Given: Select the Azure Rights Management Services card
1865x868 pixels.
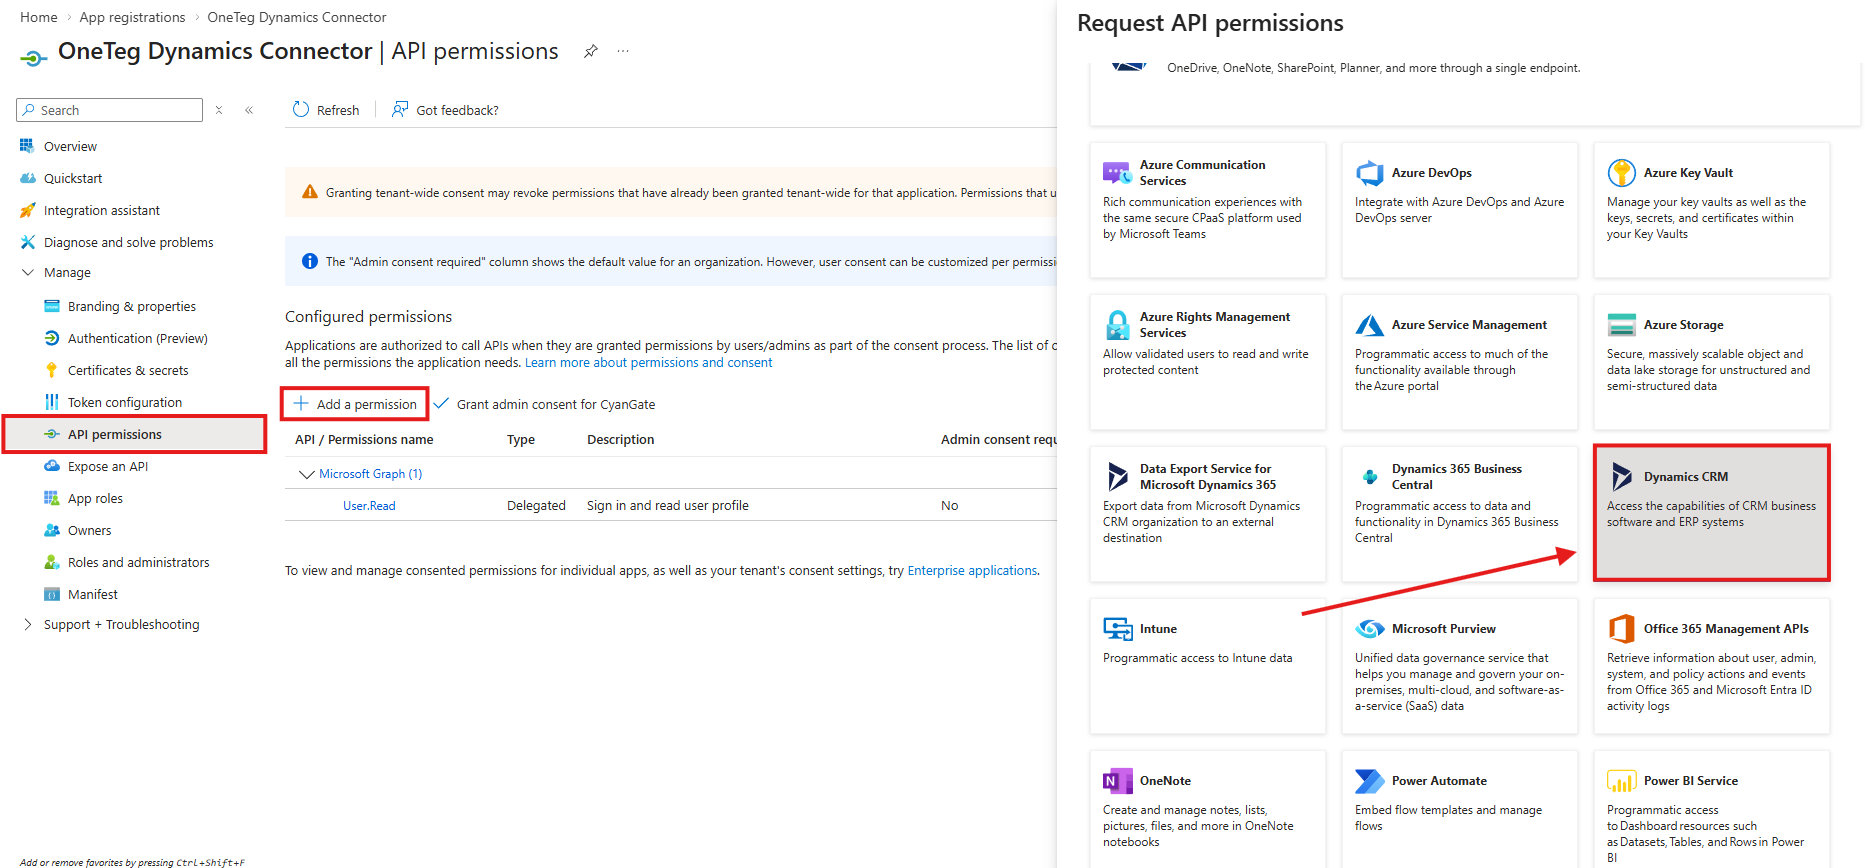Looking at the screenshot, I should pos(1207,362).
